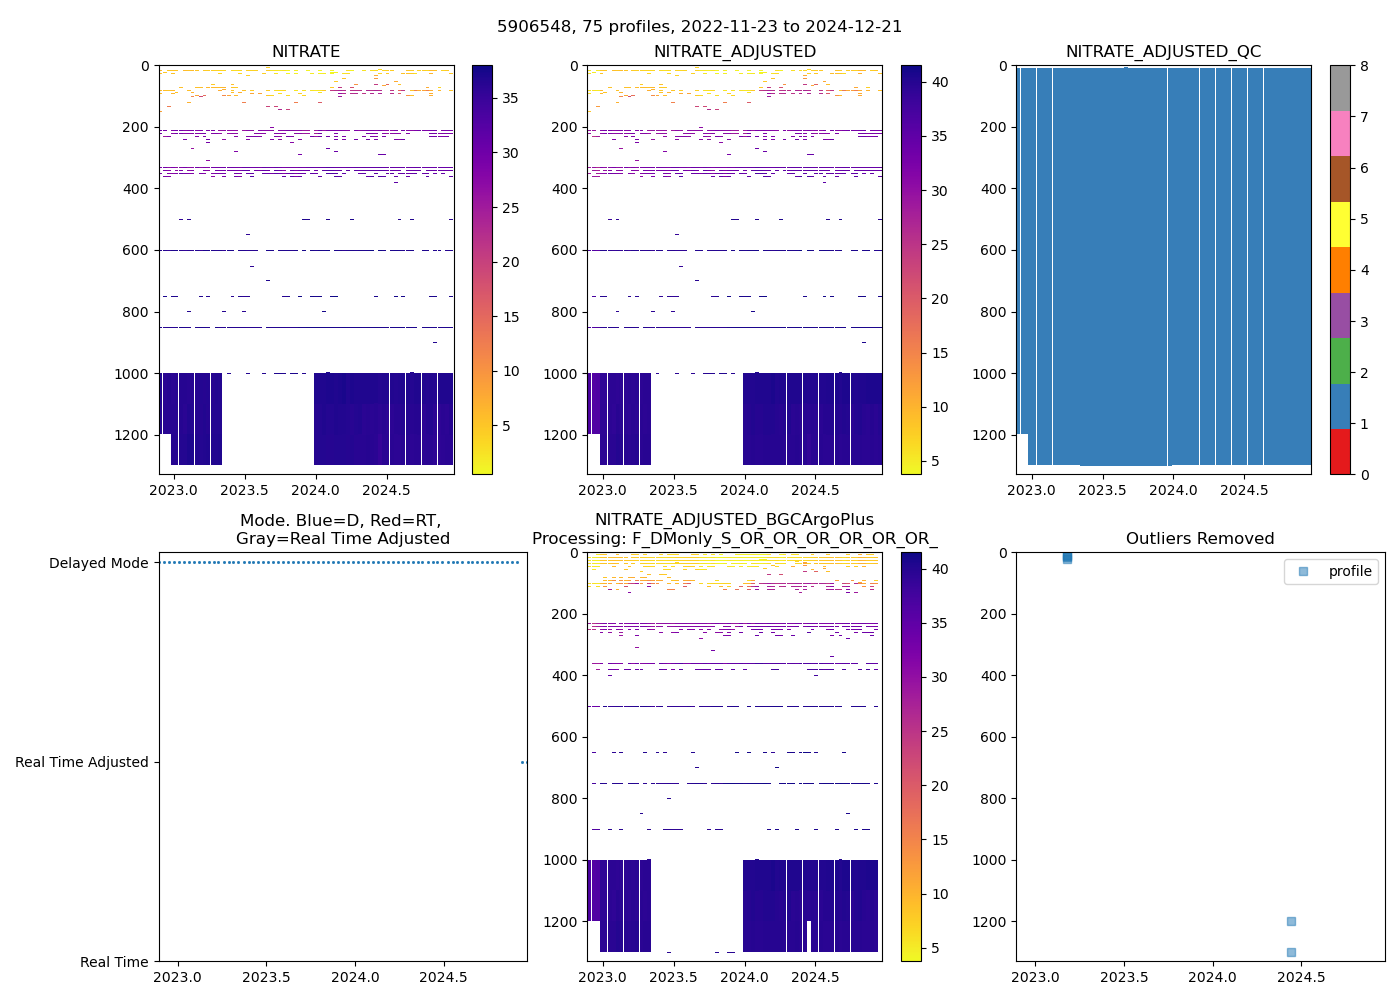Click the outlier marker at depth 1300

click(1291, 952)
